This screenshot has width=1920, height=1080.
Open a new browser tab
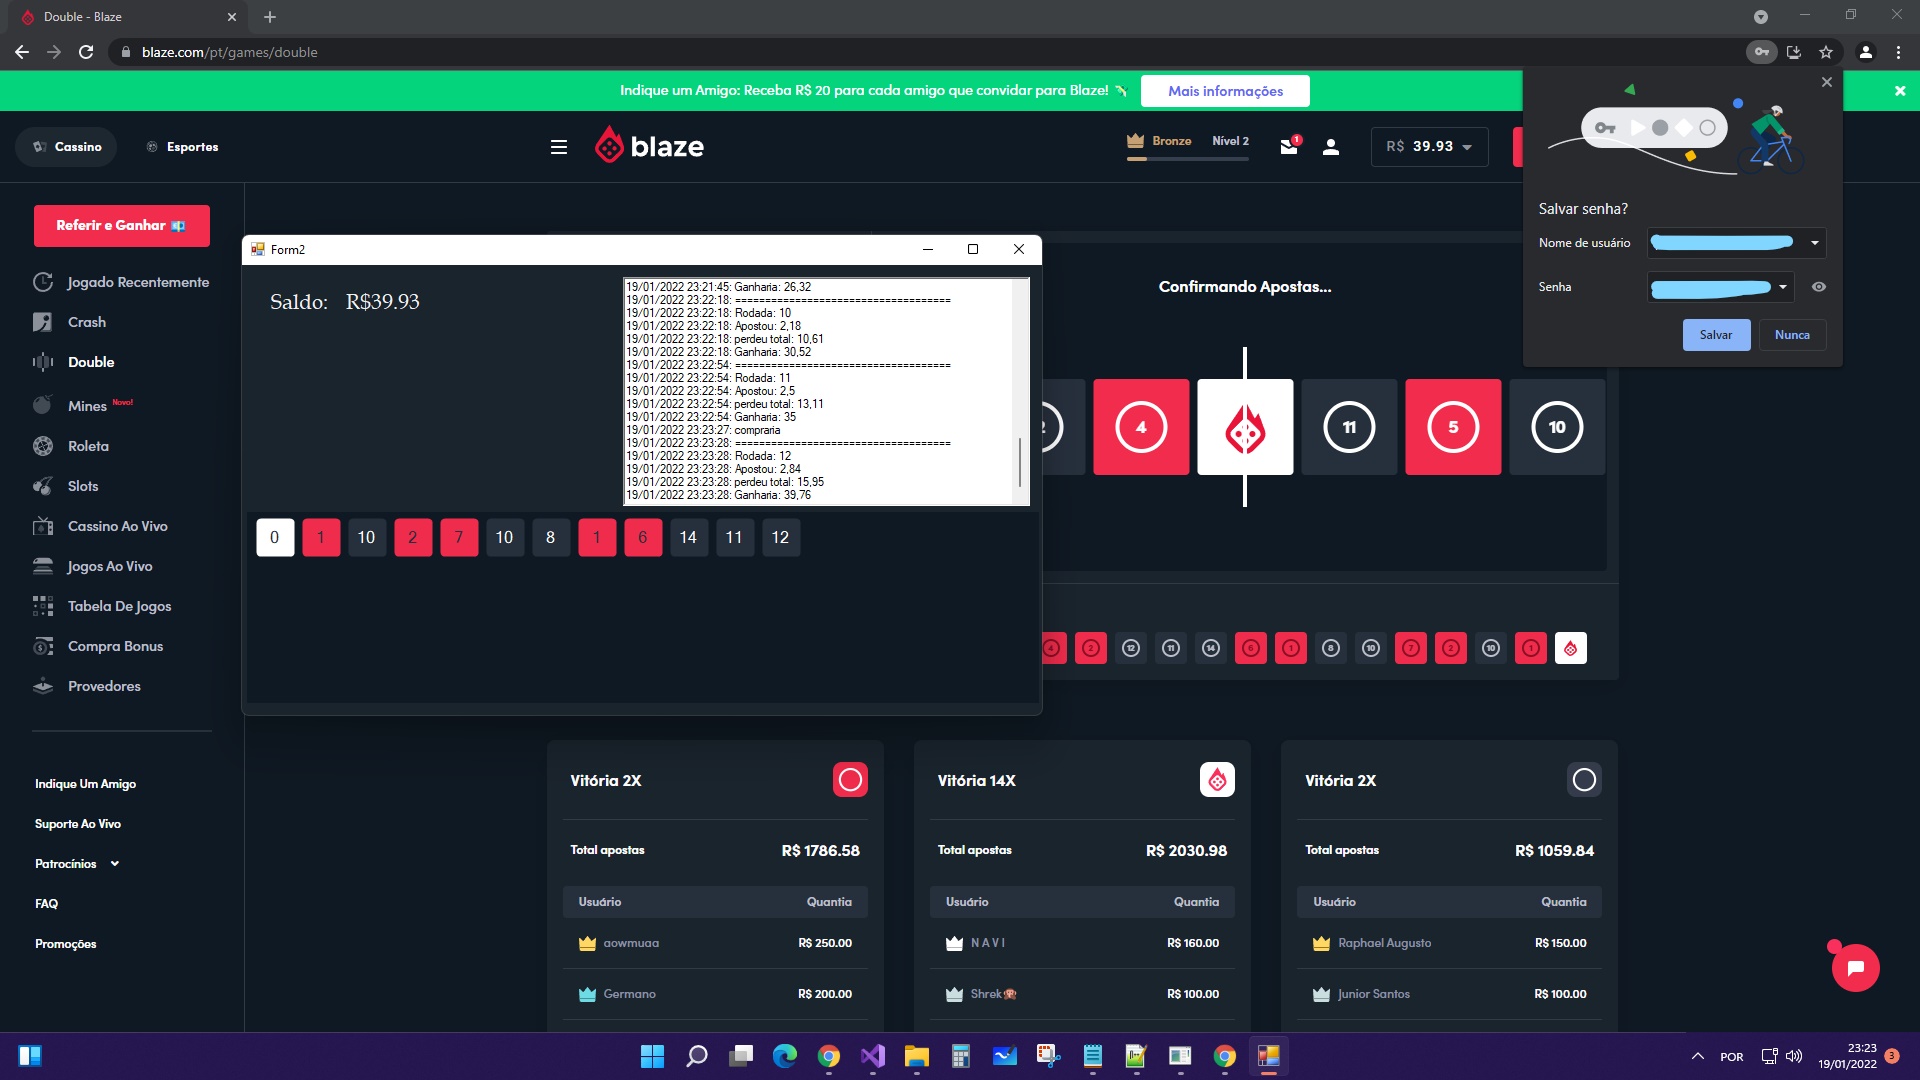(x=270, y=17)
